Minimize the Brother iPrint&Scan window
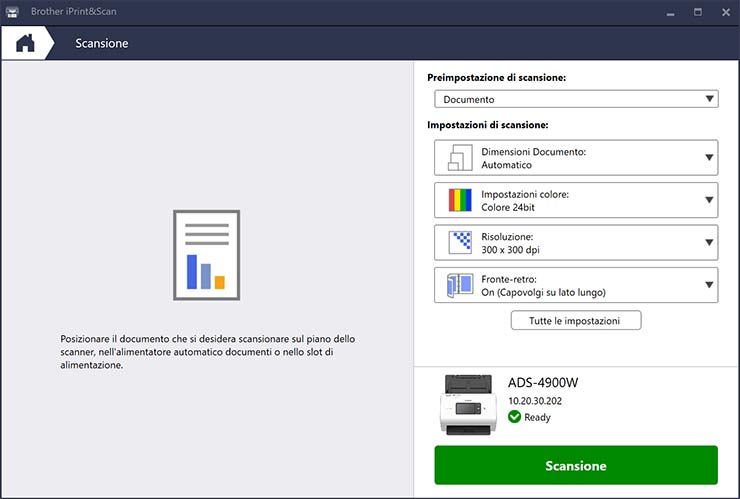 [x=668, y=12]
